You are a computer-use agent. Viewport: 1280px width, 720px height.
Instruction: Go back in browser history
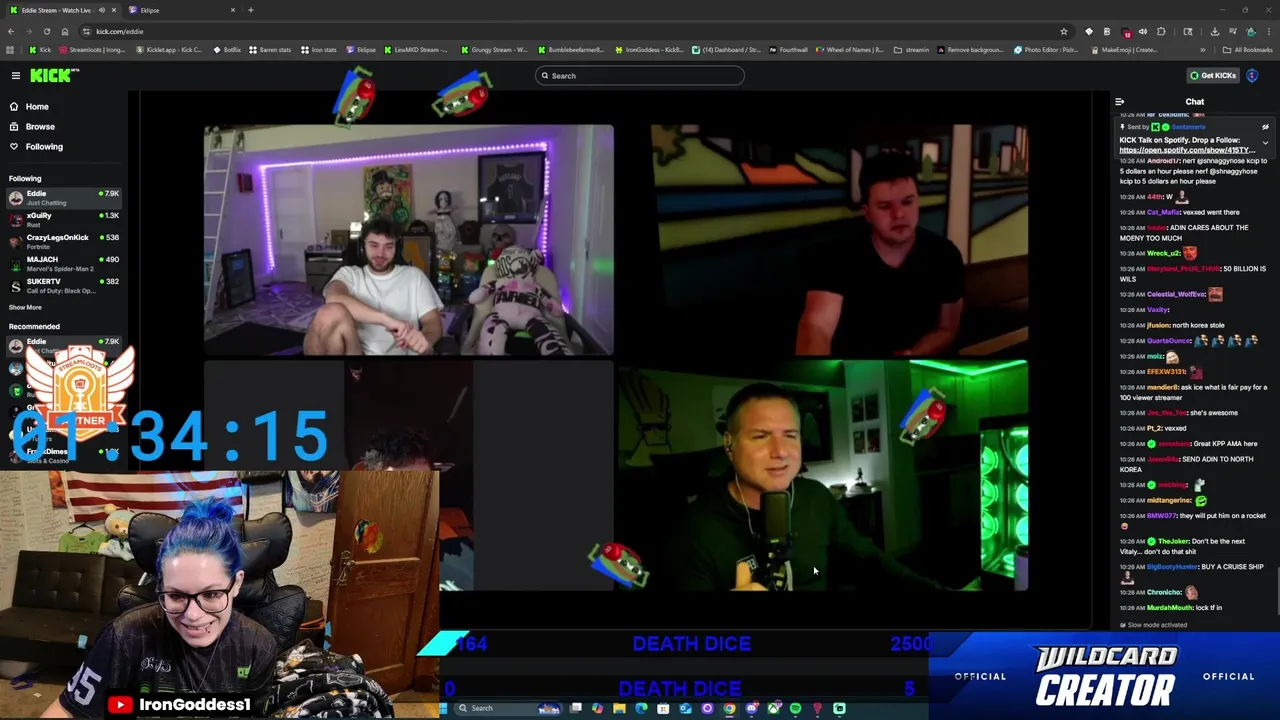pyautogui.click(x=11, y=31)
